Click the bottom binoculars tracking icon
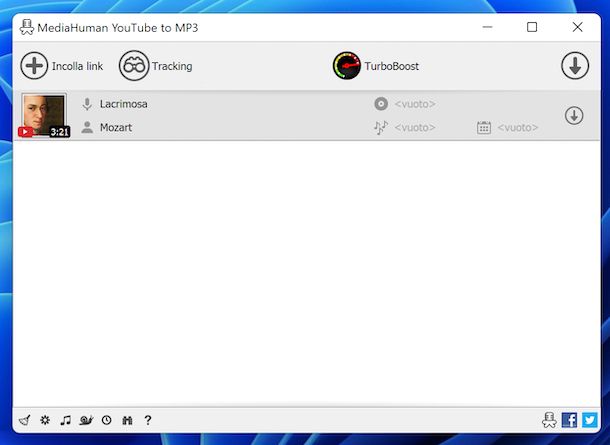610x445 pixels. [x=127, y=420]
